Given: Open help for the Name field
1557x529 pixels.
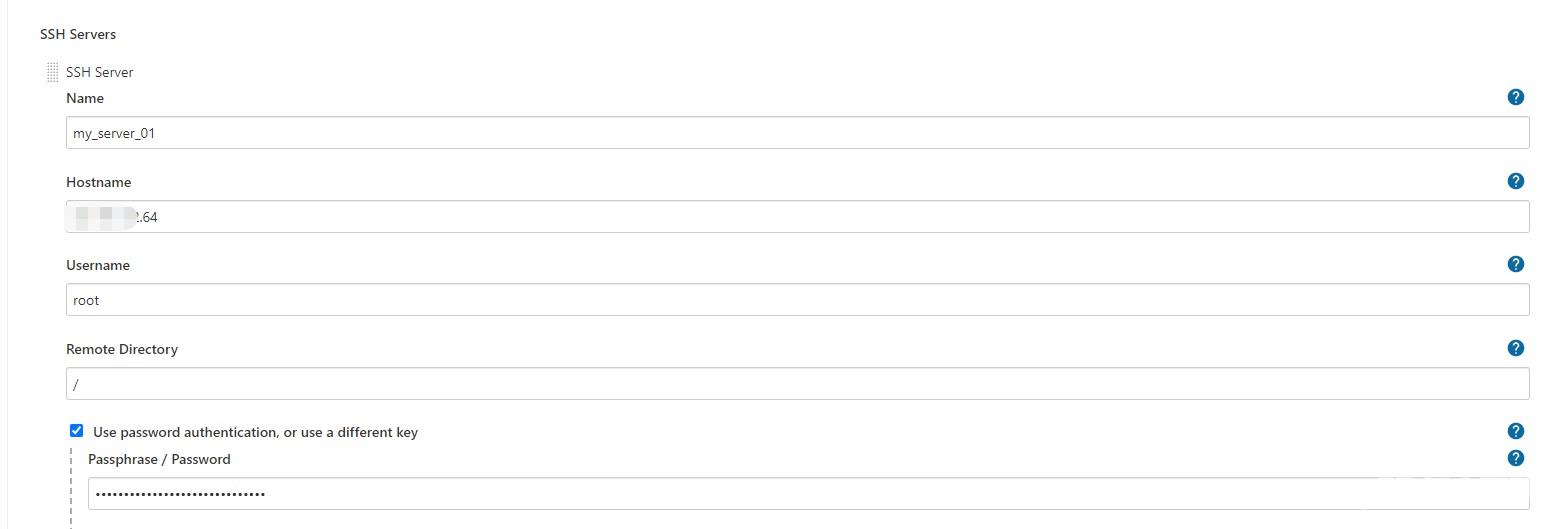Looking at the screenshot, I should 1515,97.
